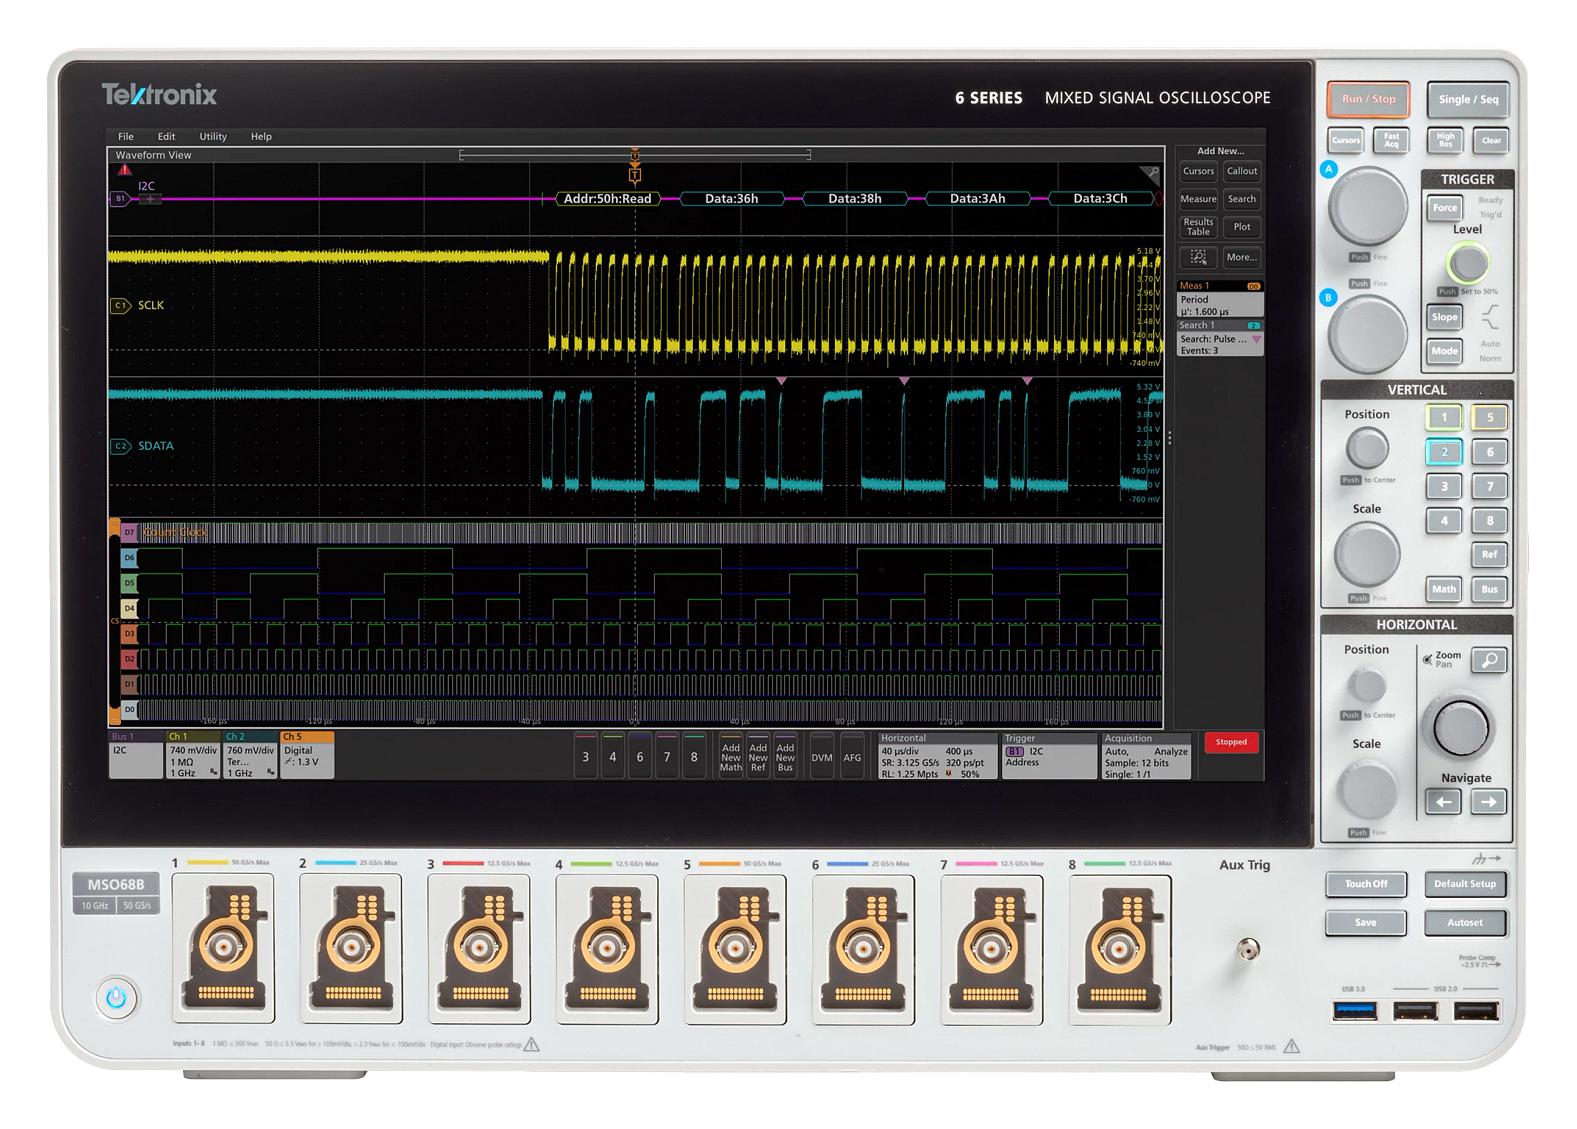Viewport: 1577px width, 1129px height.
Task: Hit the trigger Force button
Action: (x=1445, y=208)
